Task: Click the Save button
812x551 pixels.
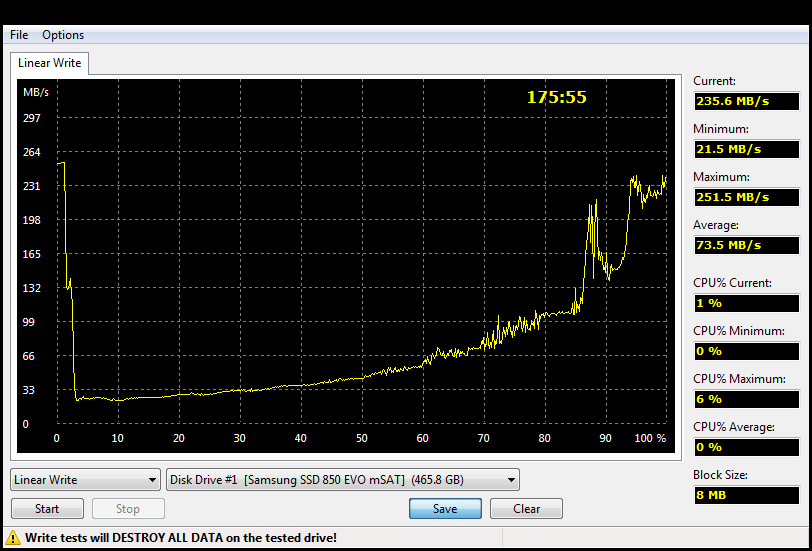Action: point(445,509)
